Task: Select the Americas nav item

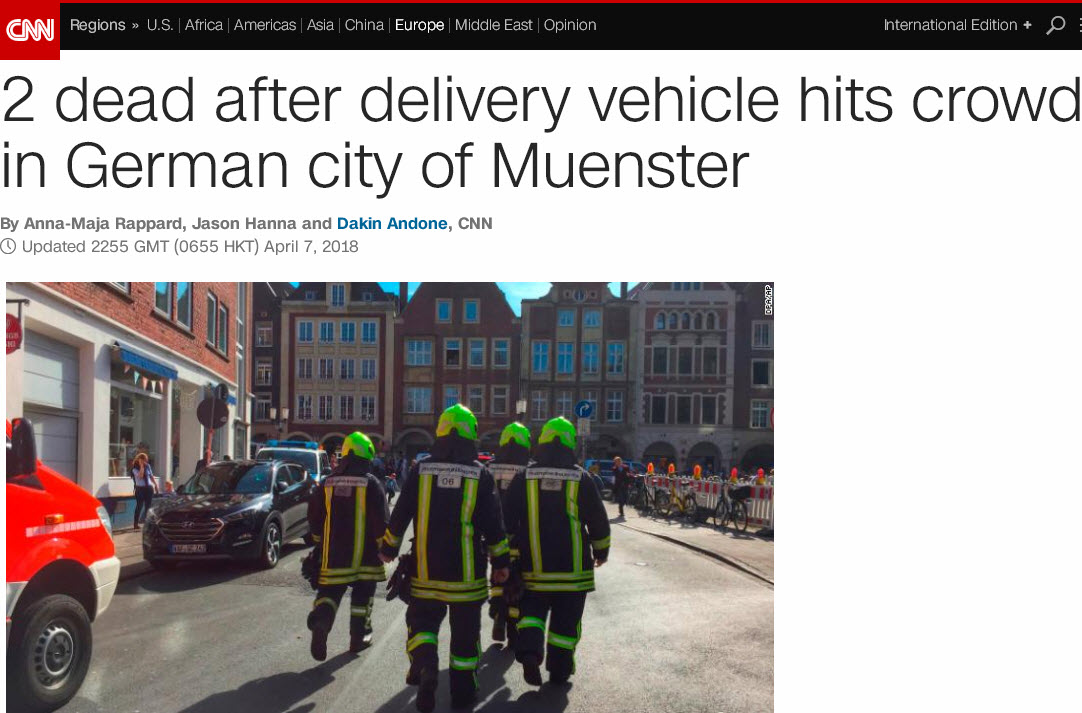Action: point(264,26)
